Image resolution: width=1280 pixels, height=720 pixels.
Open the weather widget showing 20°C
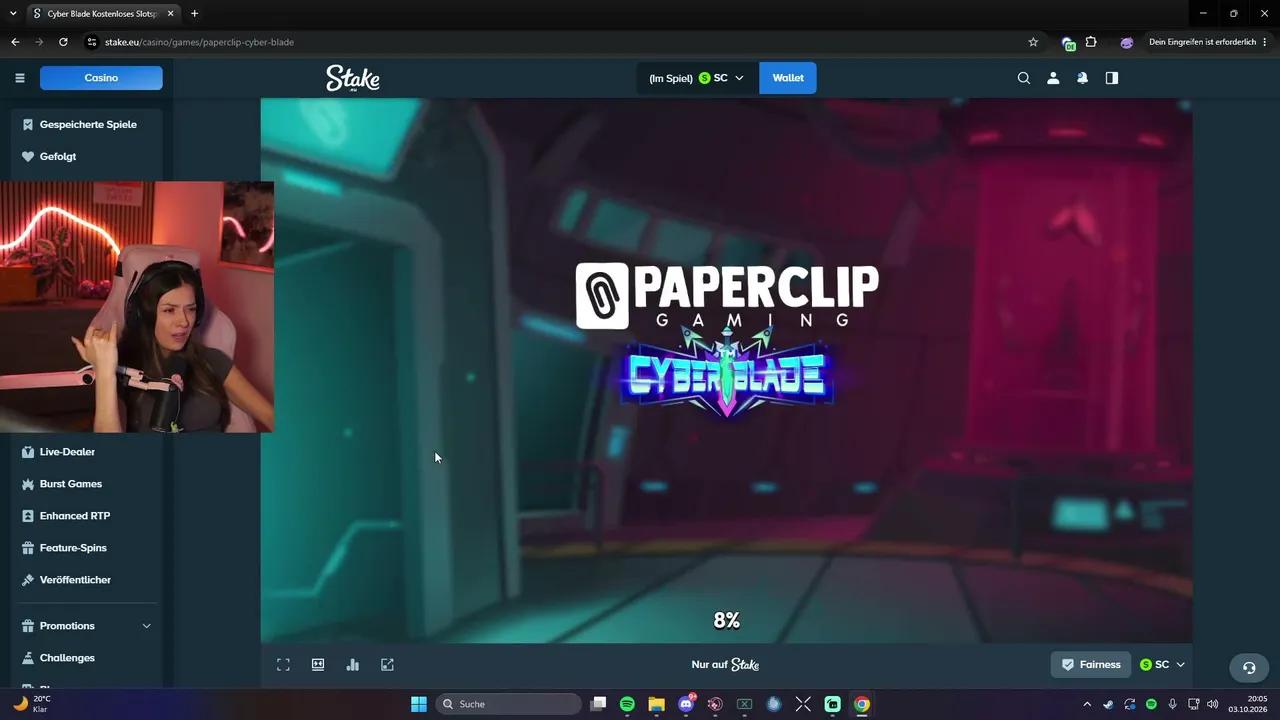coord(30,704)
